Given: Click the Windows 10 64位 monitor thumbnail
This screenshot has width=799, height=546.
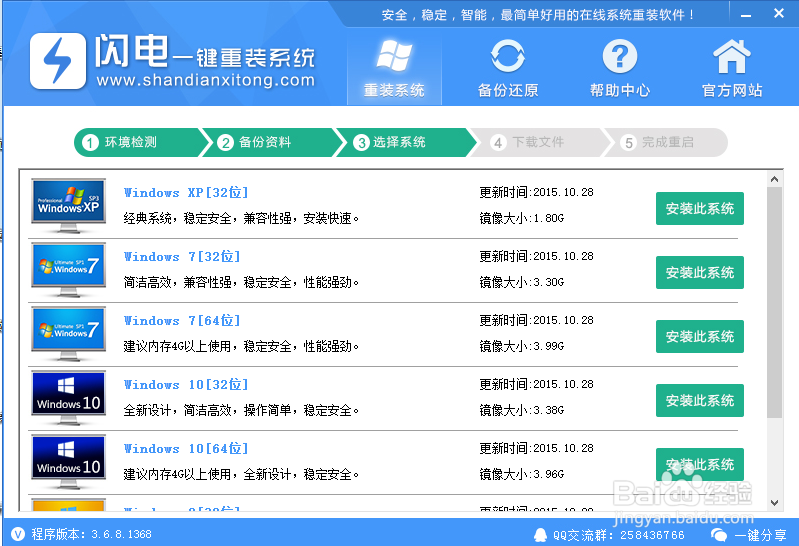Looking at the screenshot, I should click(68, 461).
